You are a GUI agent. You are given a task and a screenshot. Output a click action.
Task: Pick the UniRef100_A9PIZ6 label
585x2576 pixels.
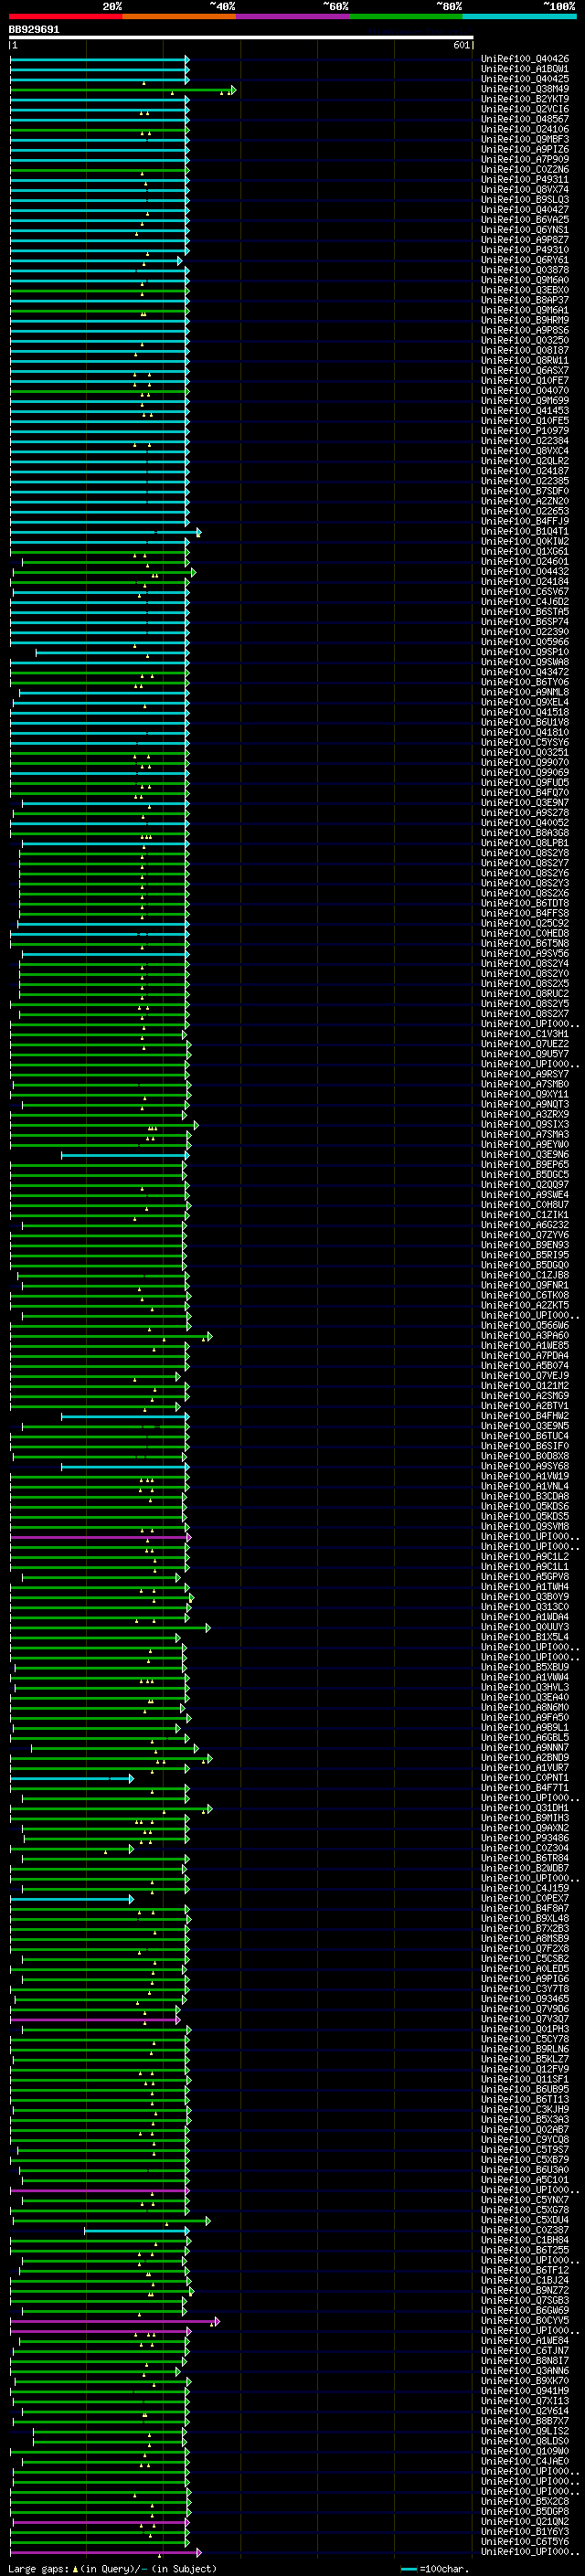coord(525,149)
